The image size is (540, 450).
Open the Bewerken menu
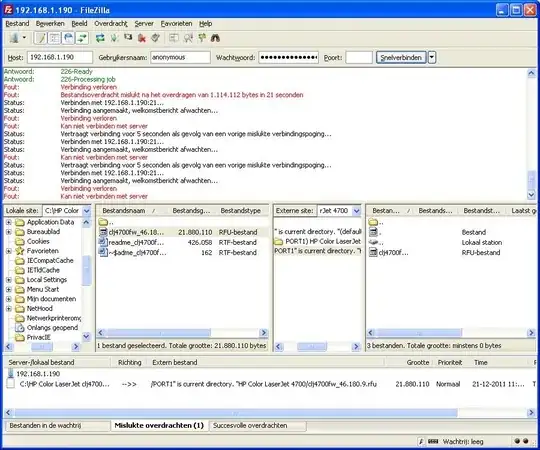coord(50,23)
